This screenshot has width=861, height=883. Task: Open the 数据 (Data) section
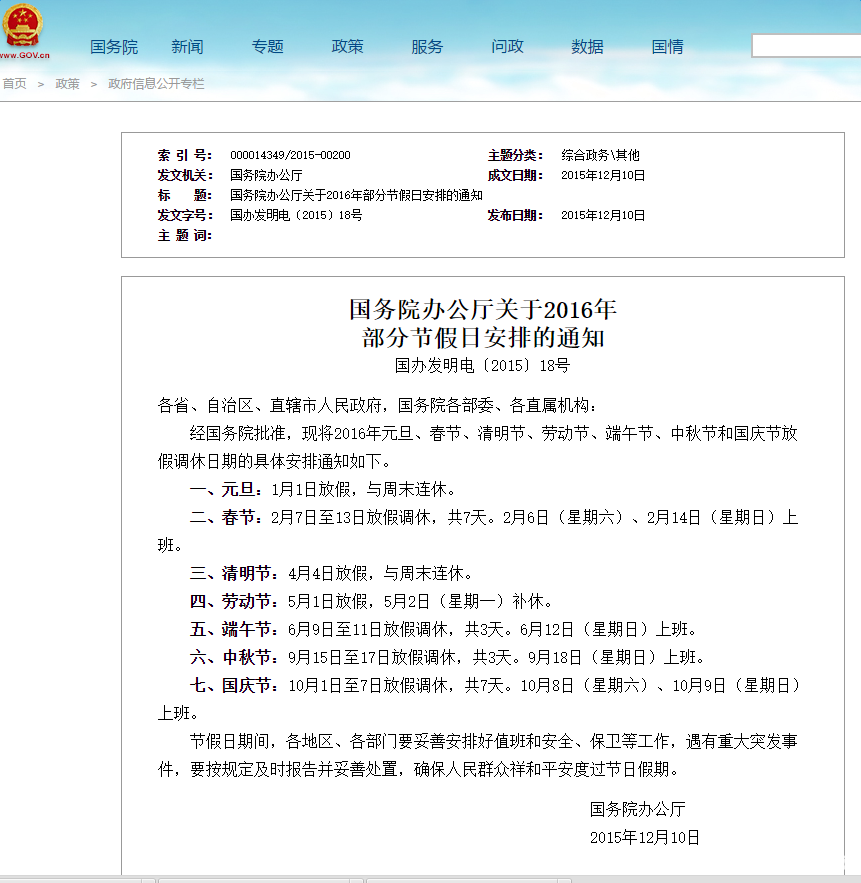point(587,45)
